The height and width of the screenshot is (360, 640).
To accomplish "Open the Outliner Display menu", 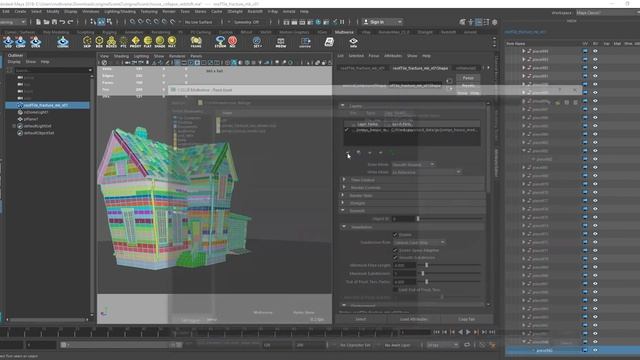I will (14, 62).
